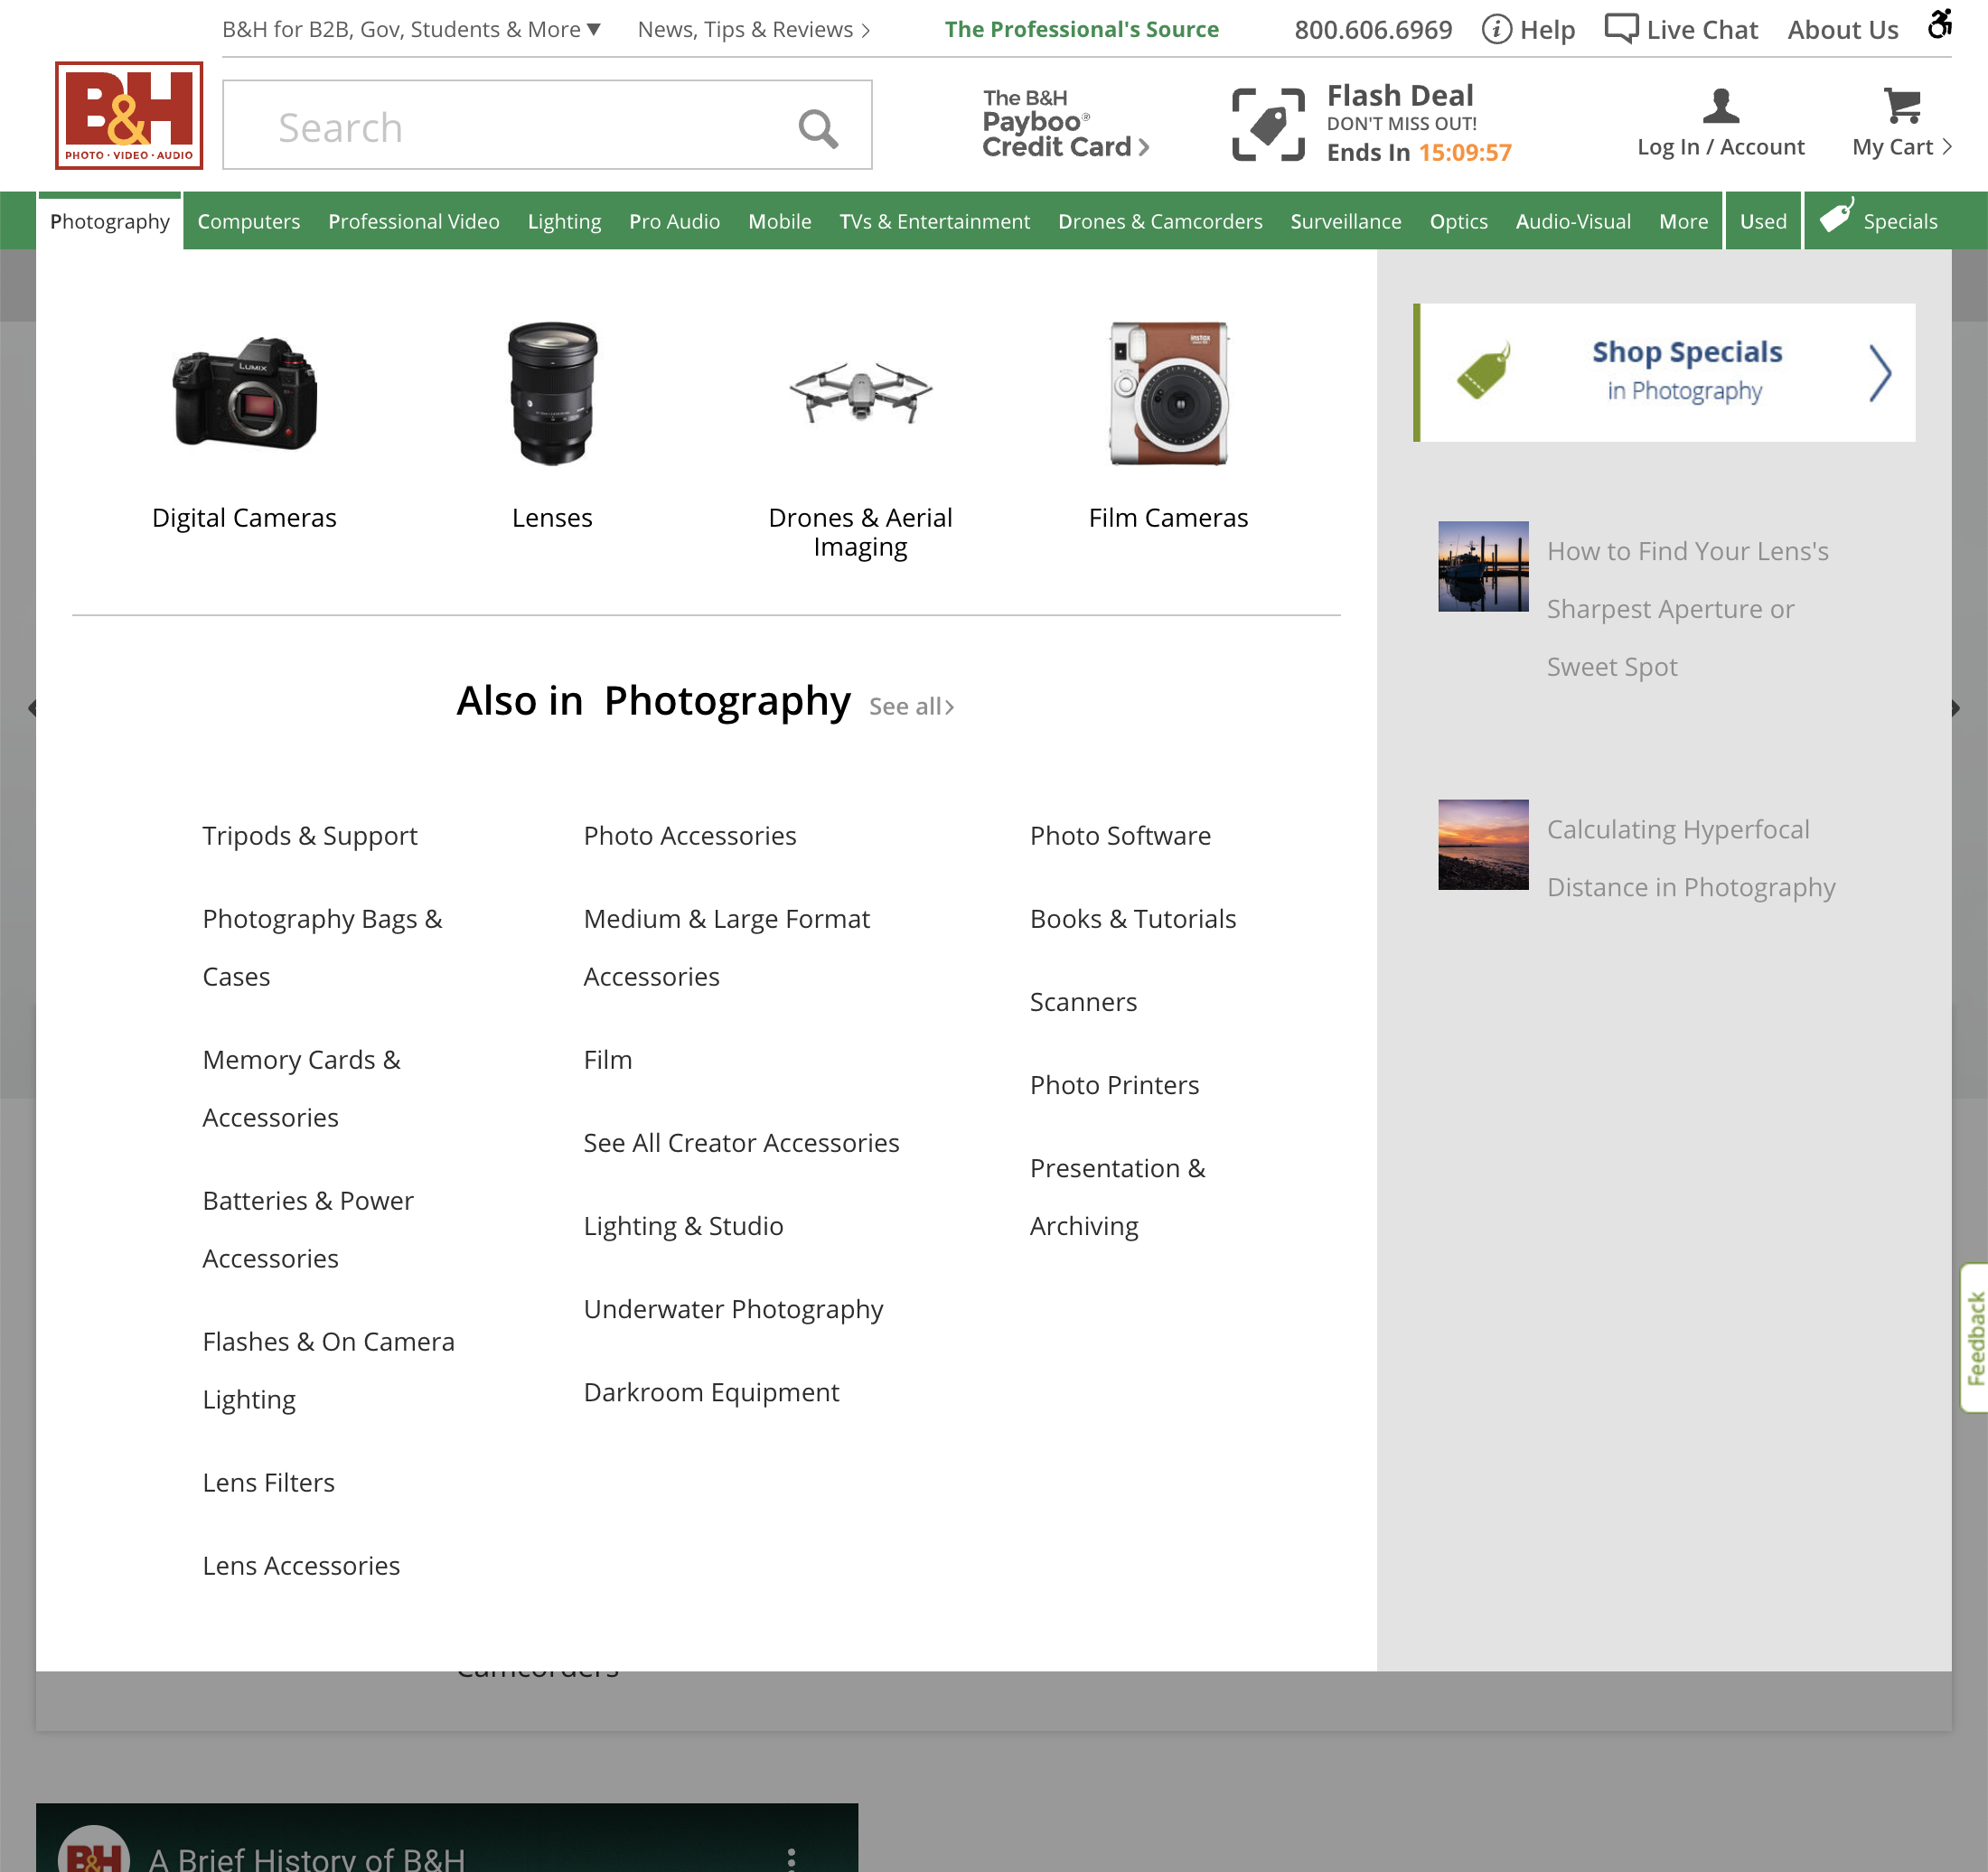Select the Used section in the navigation

tap(1762, 220)
